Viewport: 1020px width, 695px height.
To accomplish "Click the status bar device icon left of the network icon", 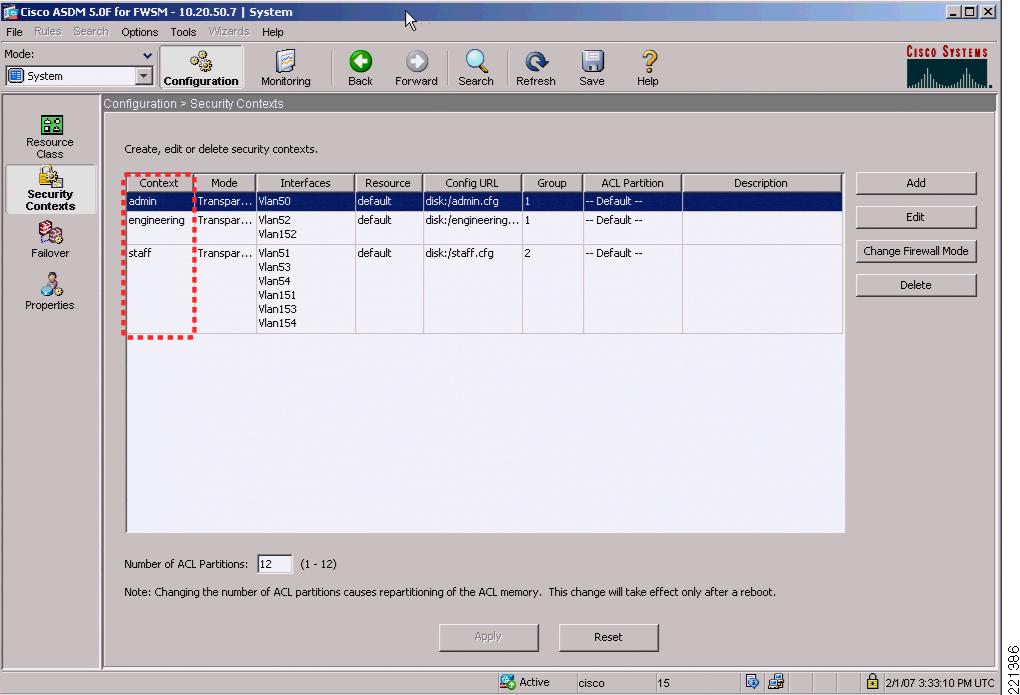I will (752, 682).
